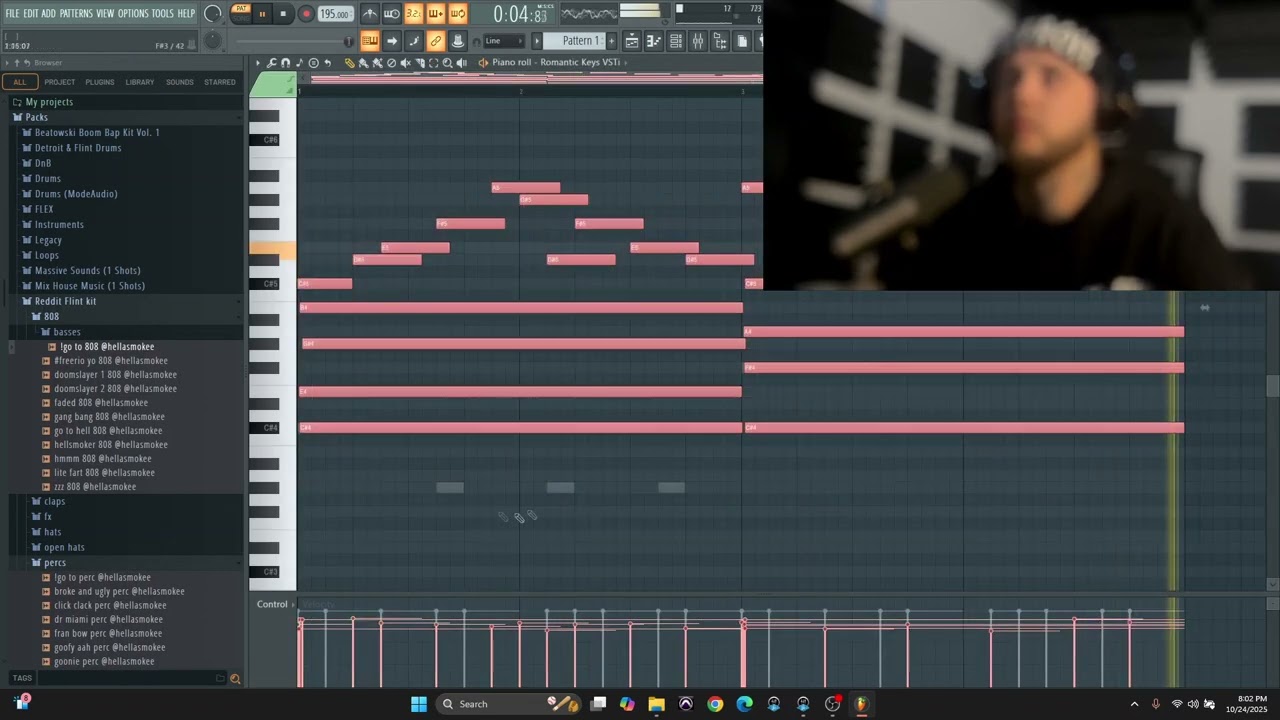Open the Mixer window icon

[x=698, y=41]
